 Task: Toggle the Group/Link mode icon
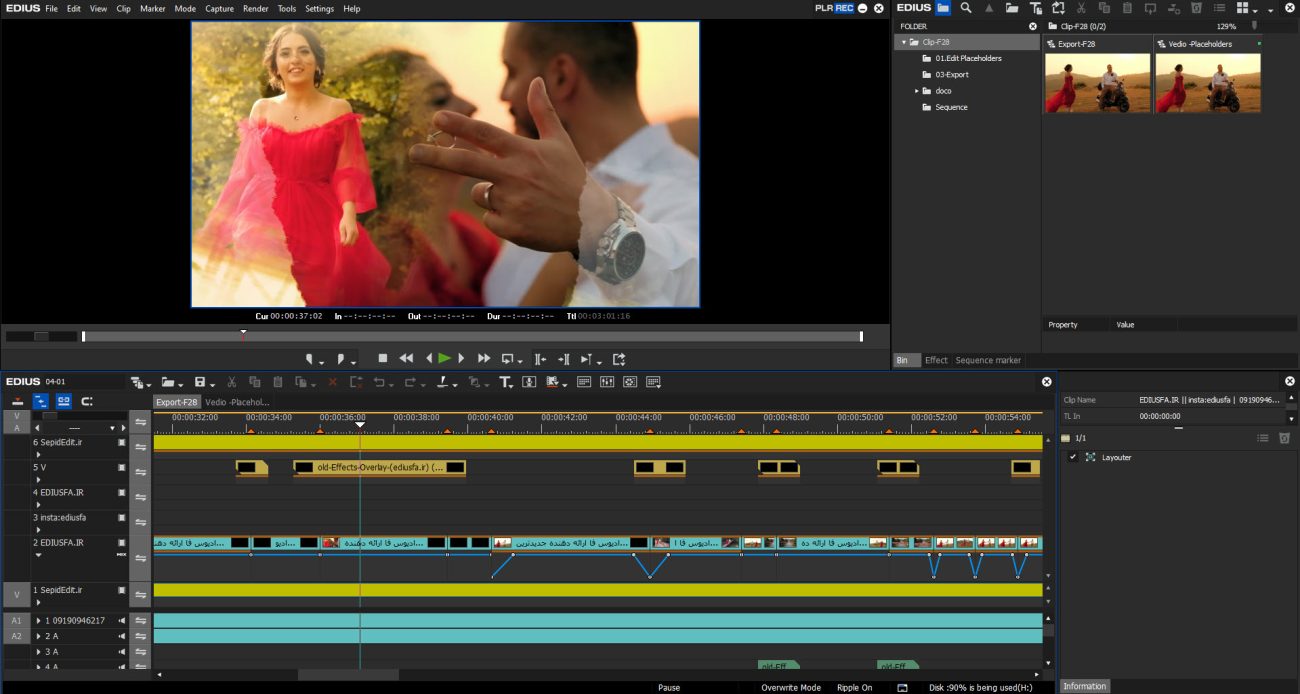point(63,401)
